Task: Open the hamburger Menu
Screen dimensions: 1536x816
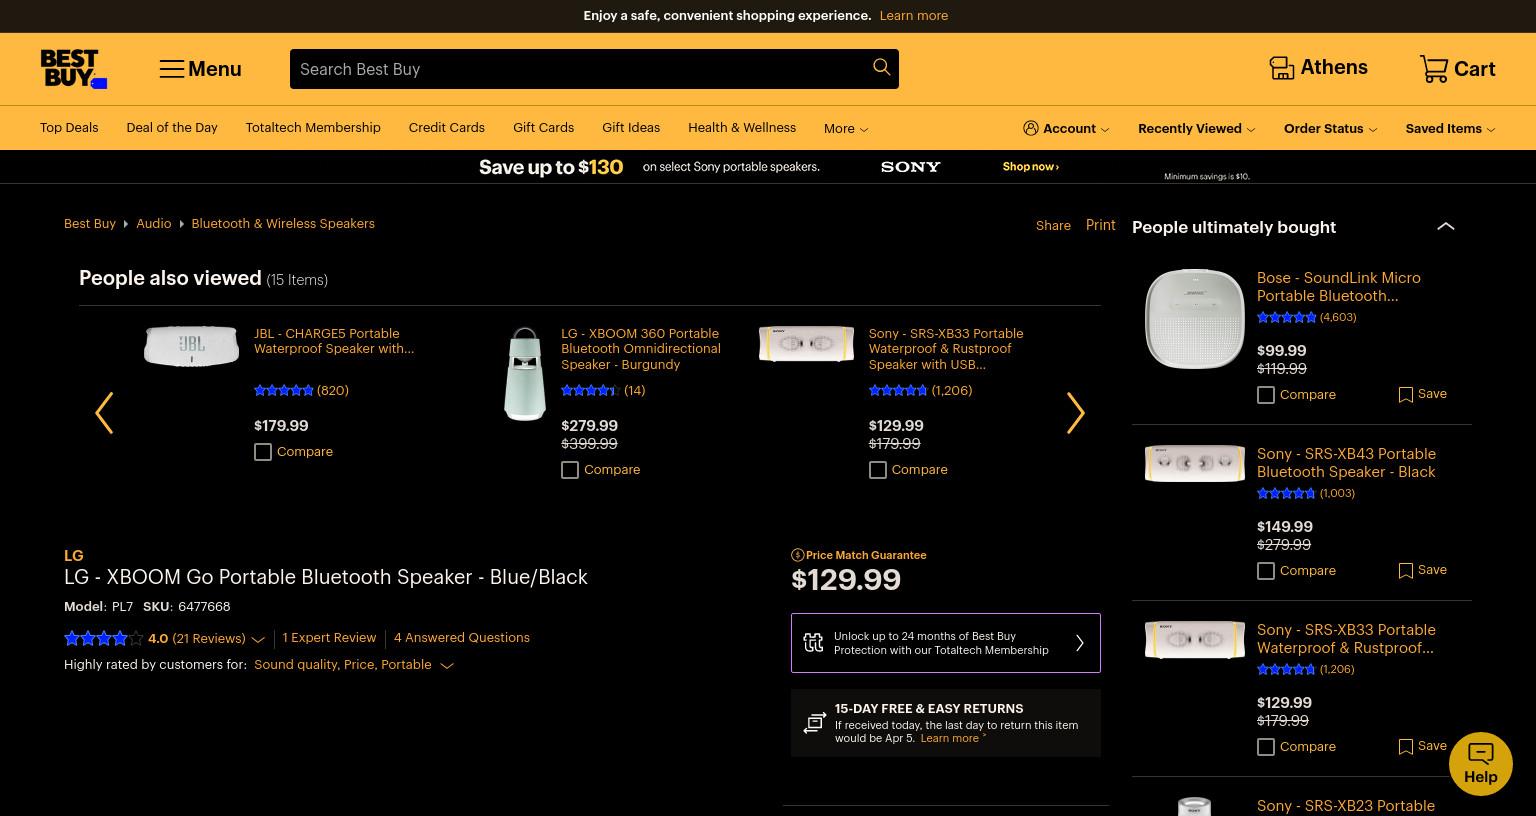Action: click(200, 69)
